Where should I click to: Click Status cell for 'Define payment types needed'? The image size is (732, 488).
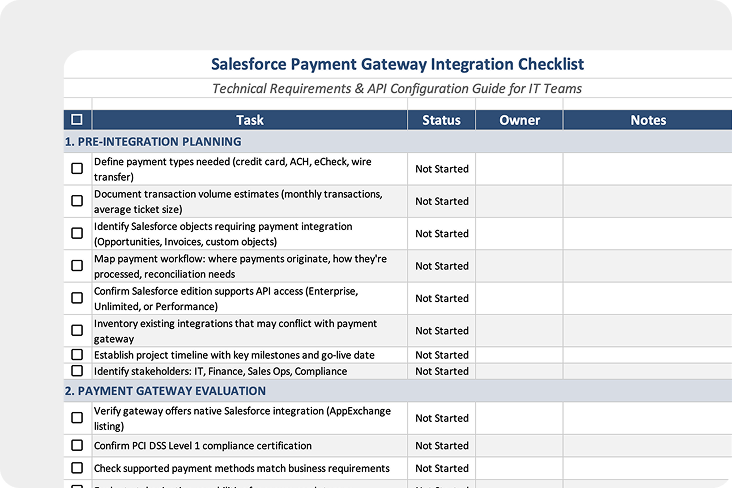(442, 169)
